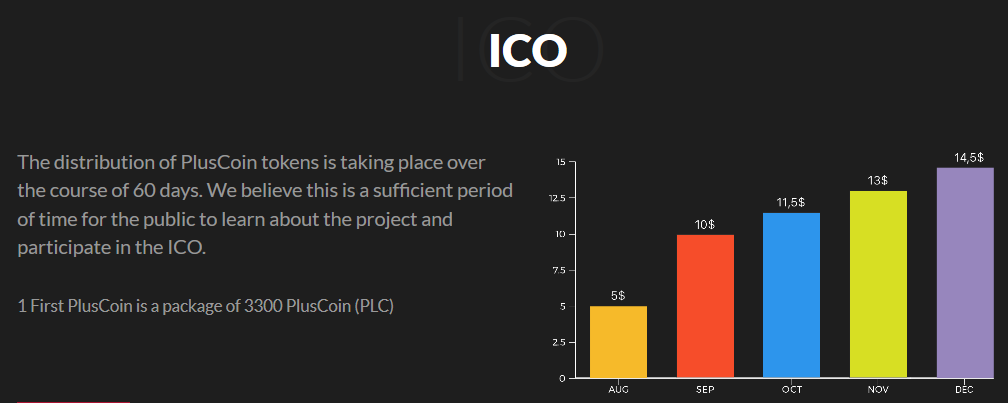Click the SEP axis label
This screenshot has height=403, width=1008.
coord(705,390)
